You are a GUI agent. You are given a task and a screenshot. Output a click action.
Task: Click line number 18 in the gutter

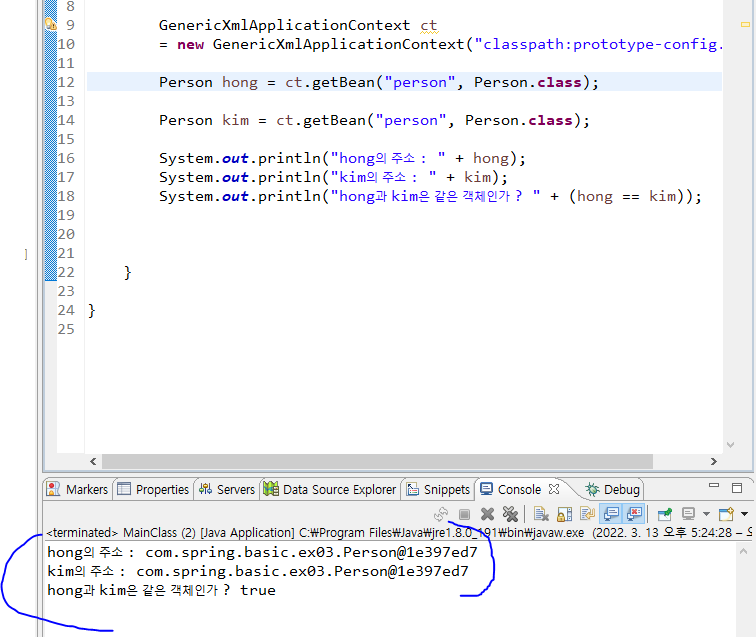(x=66, y=196)
